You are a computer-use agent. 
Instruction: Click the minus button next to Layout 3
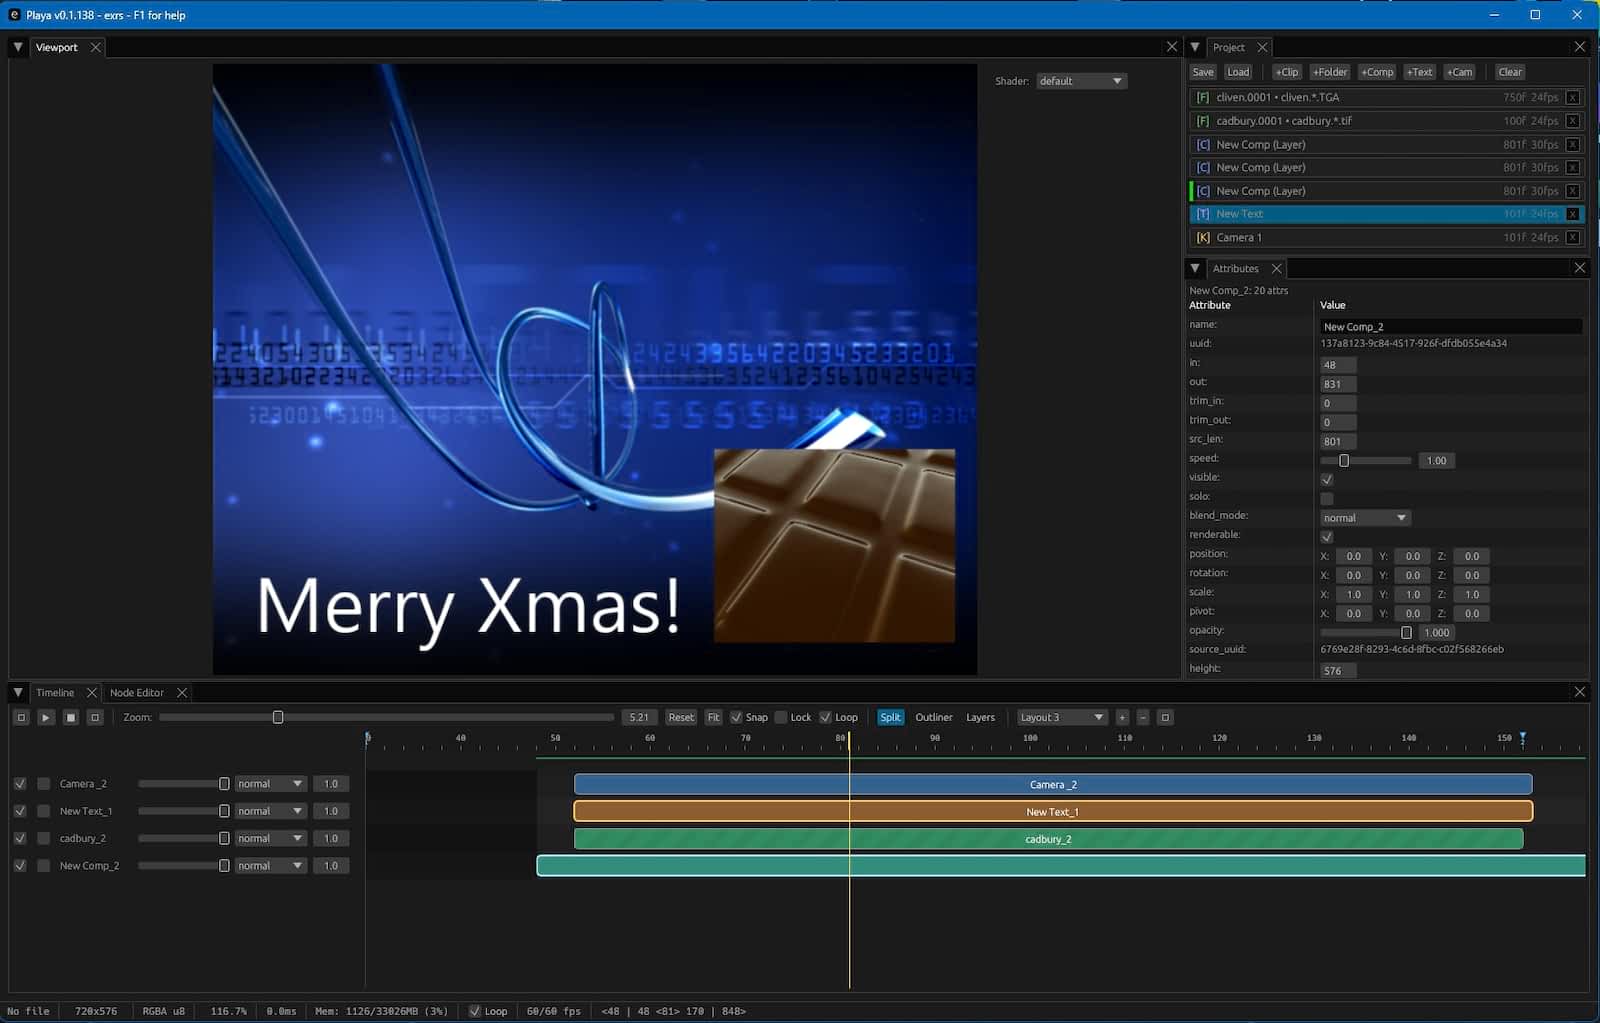coord(1144,717)
